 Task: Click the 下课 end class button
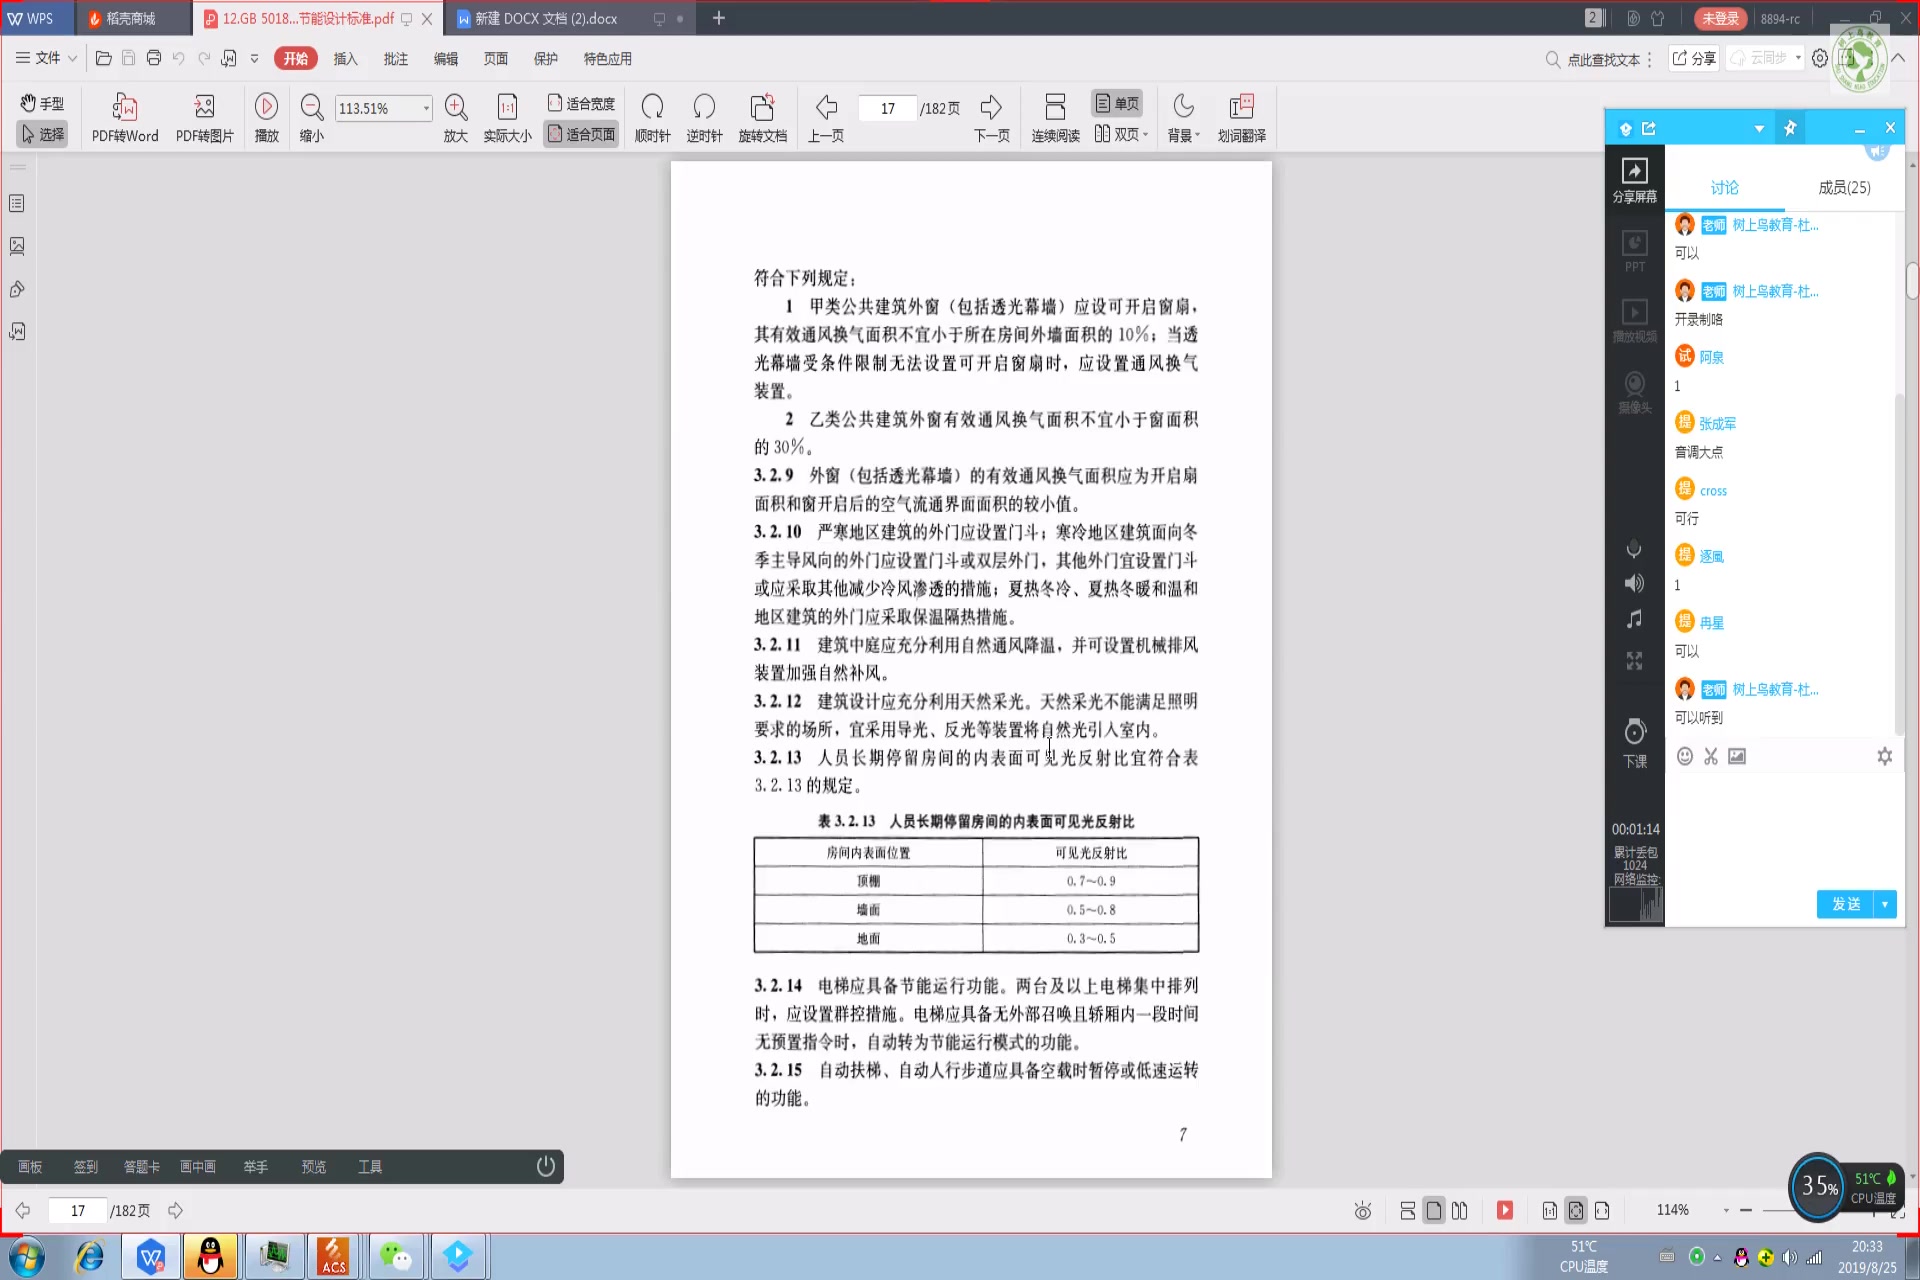coord(1634,743)
